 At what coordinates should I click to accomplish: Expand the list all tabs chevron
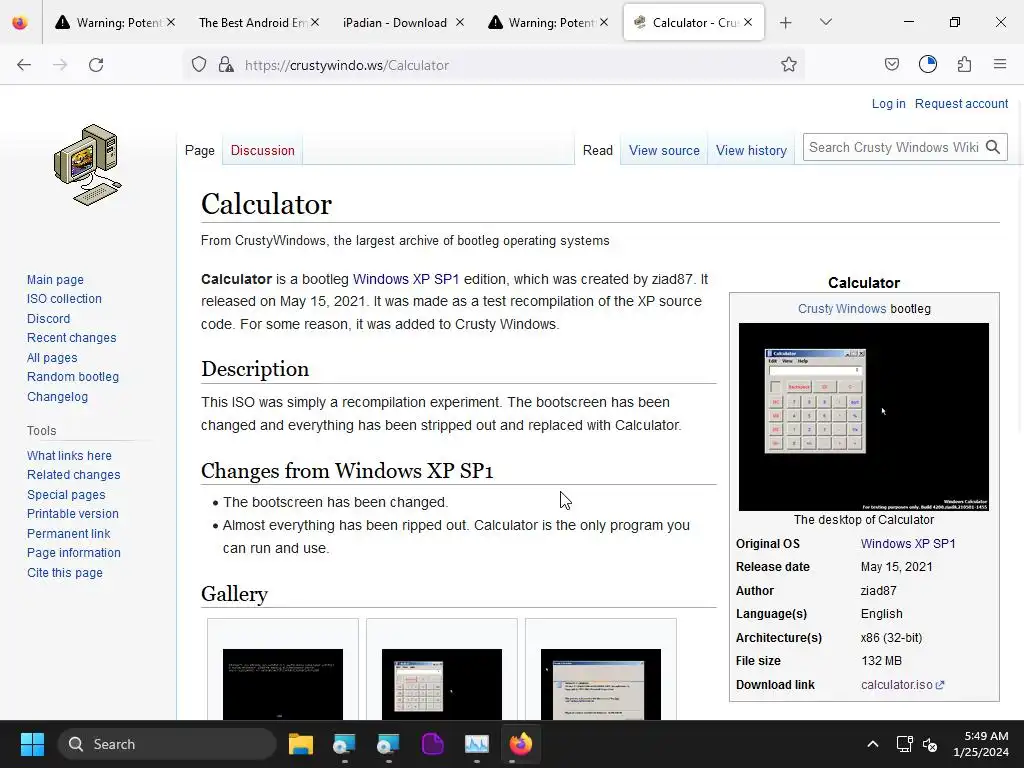pos(825,23)
